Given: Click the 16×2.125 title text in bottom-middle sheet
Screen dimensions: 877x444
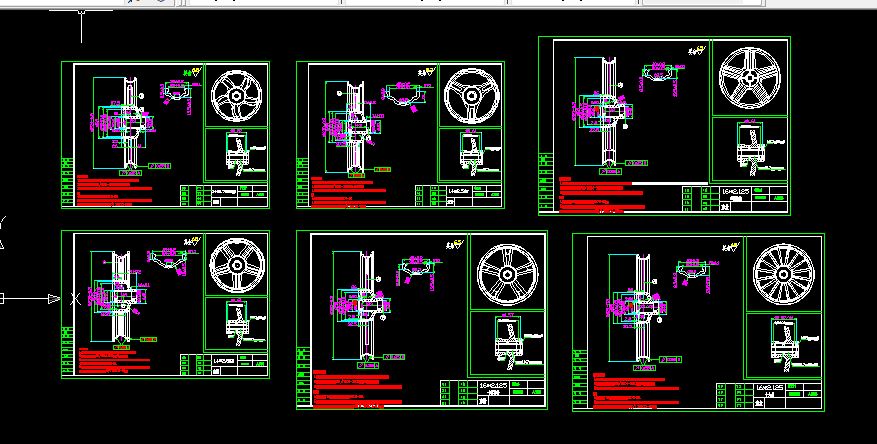Looking at the screenshot, I should [494, 385].
